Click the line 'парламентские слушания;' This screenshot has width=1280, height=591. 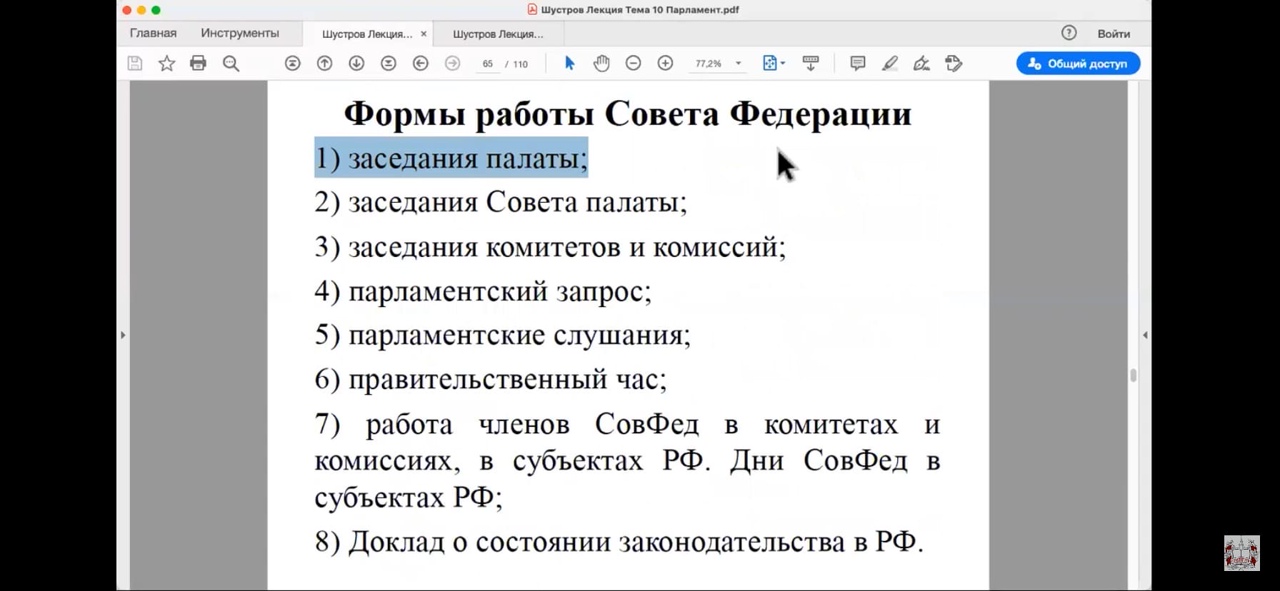click(519, 335)
